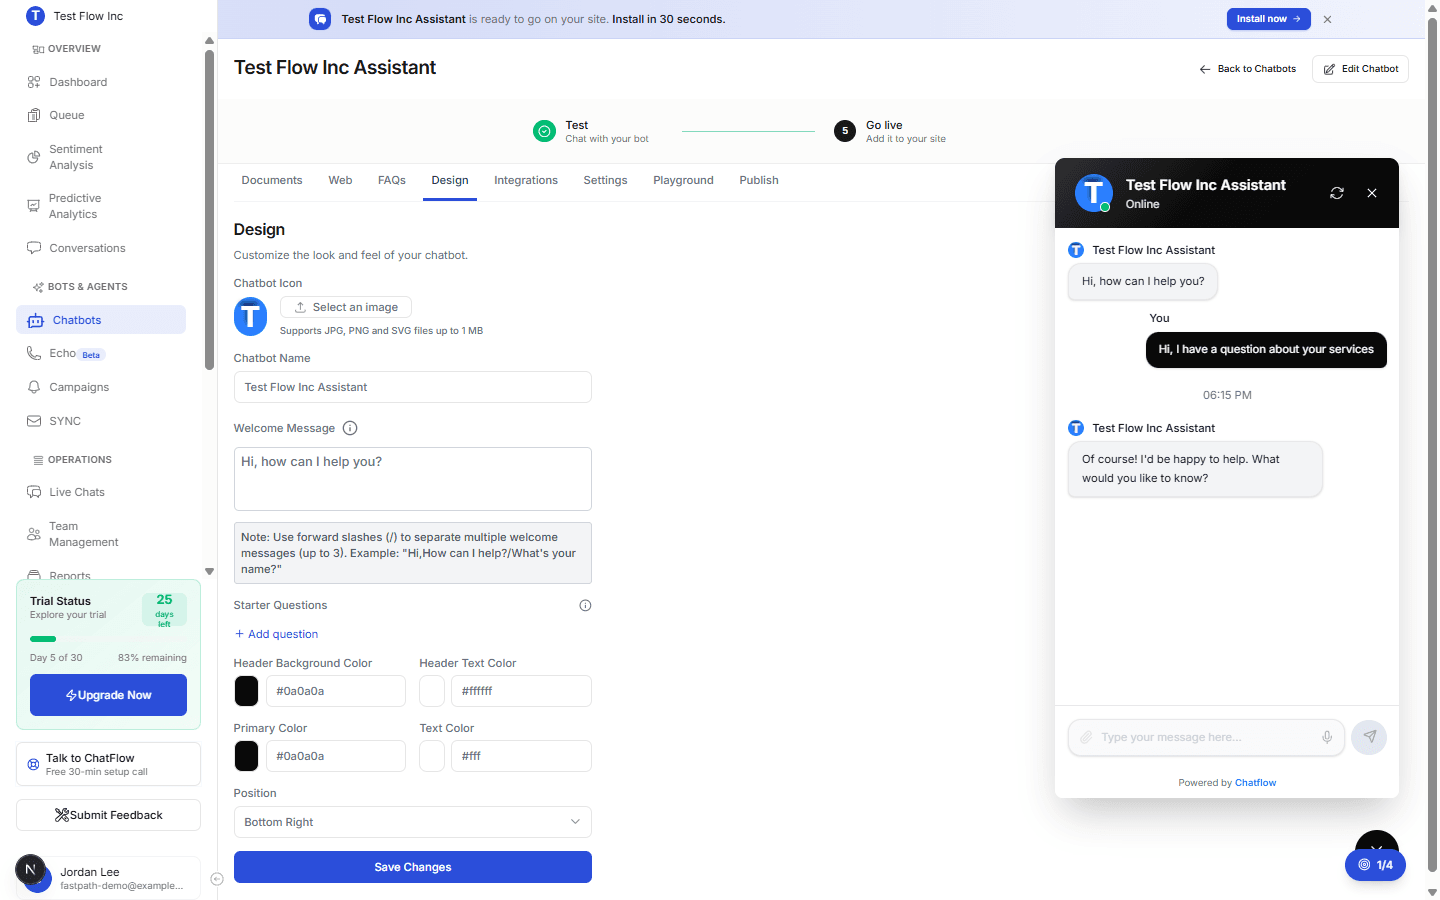Switch to the Publish tab

tap(759, 180)
